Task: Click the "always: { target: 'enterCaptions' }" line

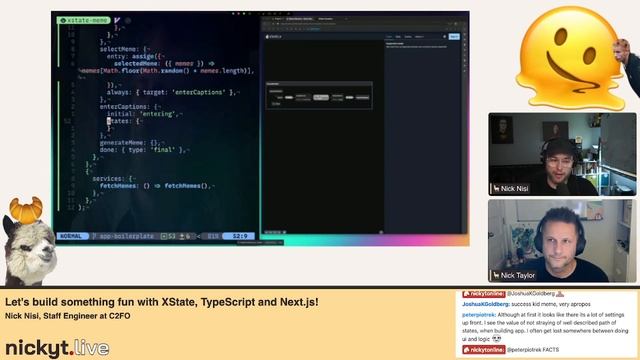Action: coord(172,93)
